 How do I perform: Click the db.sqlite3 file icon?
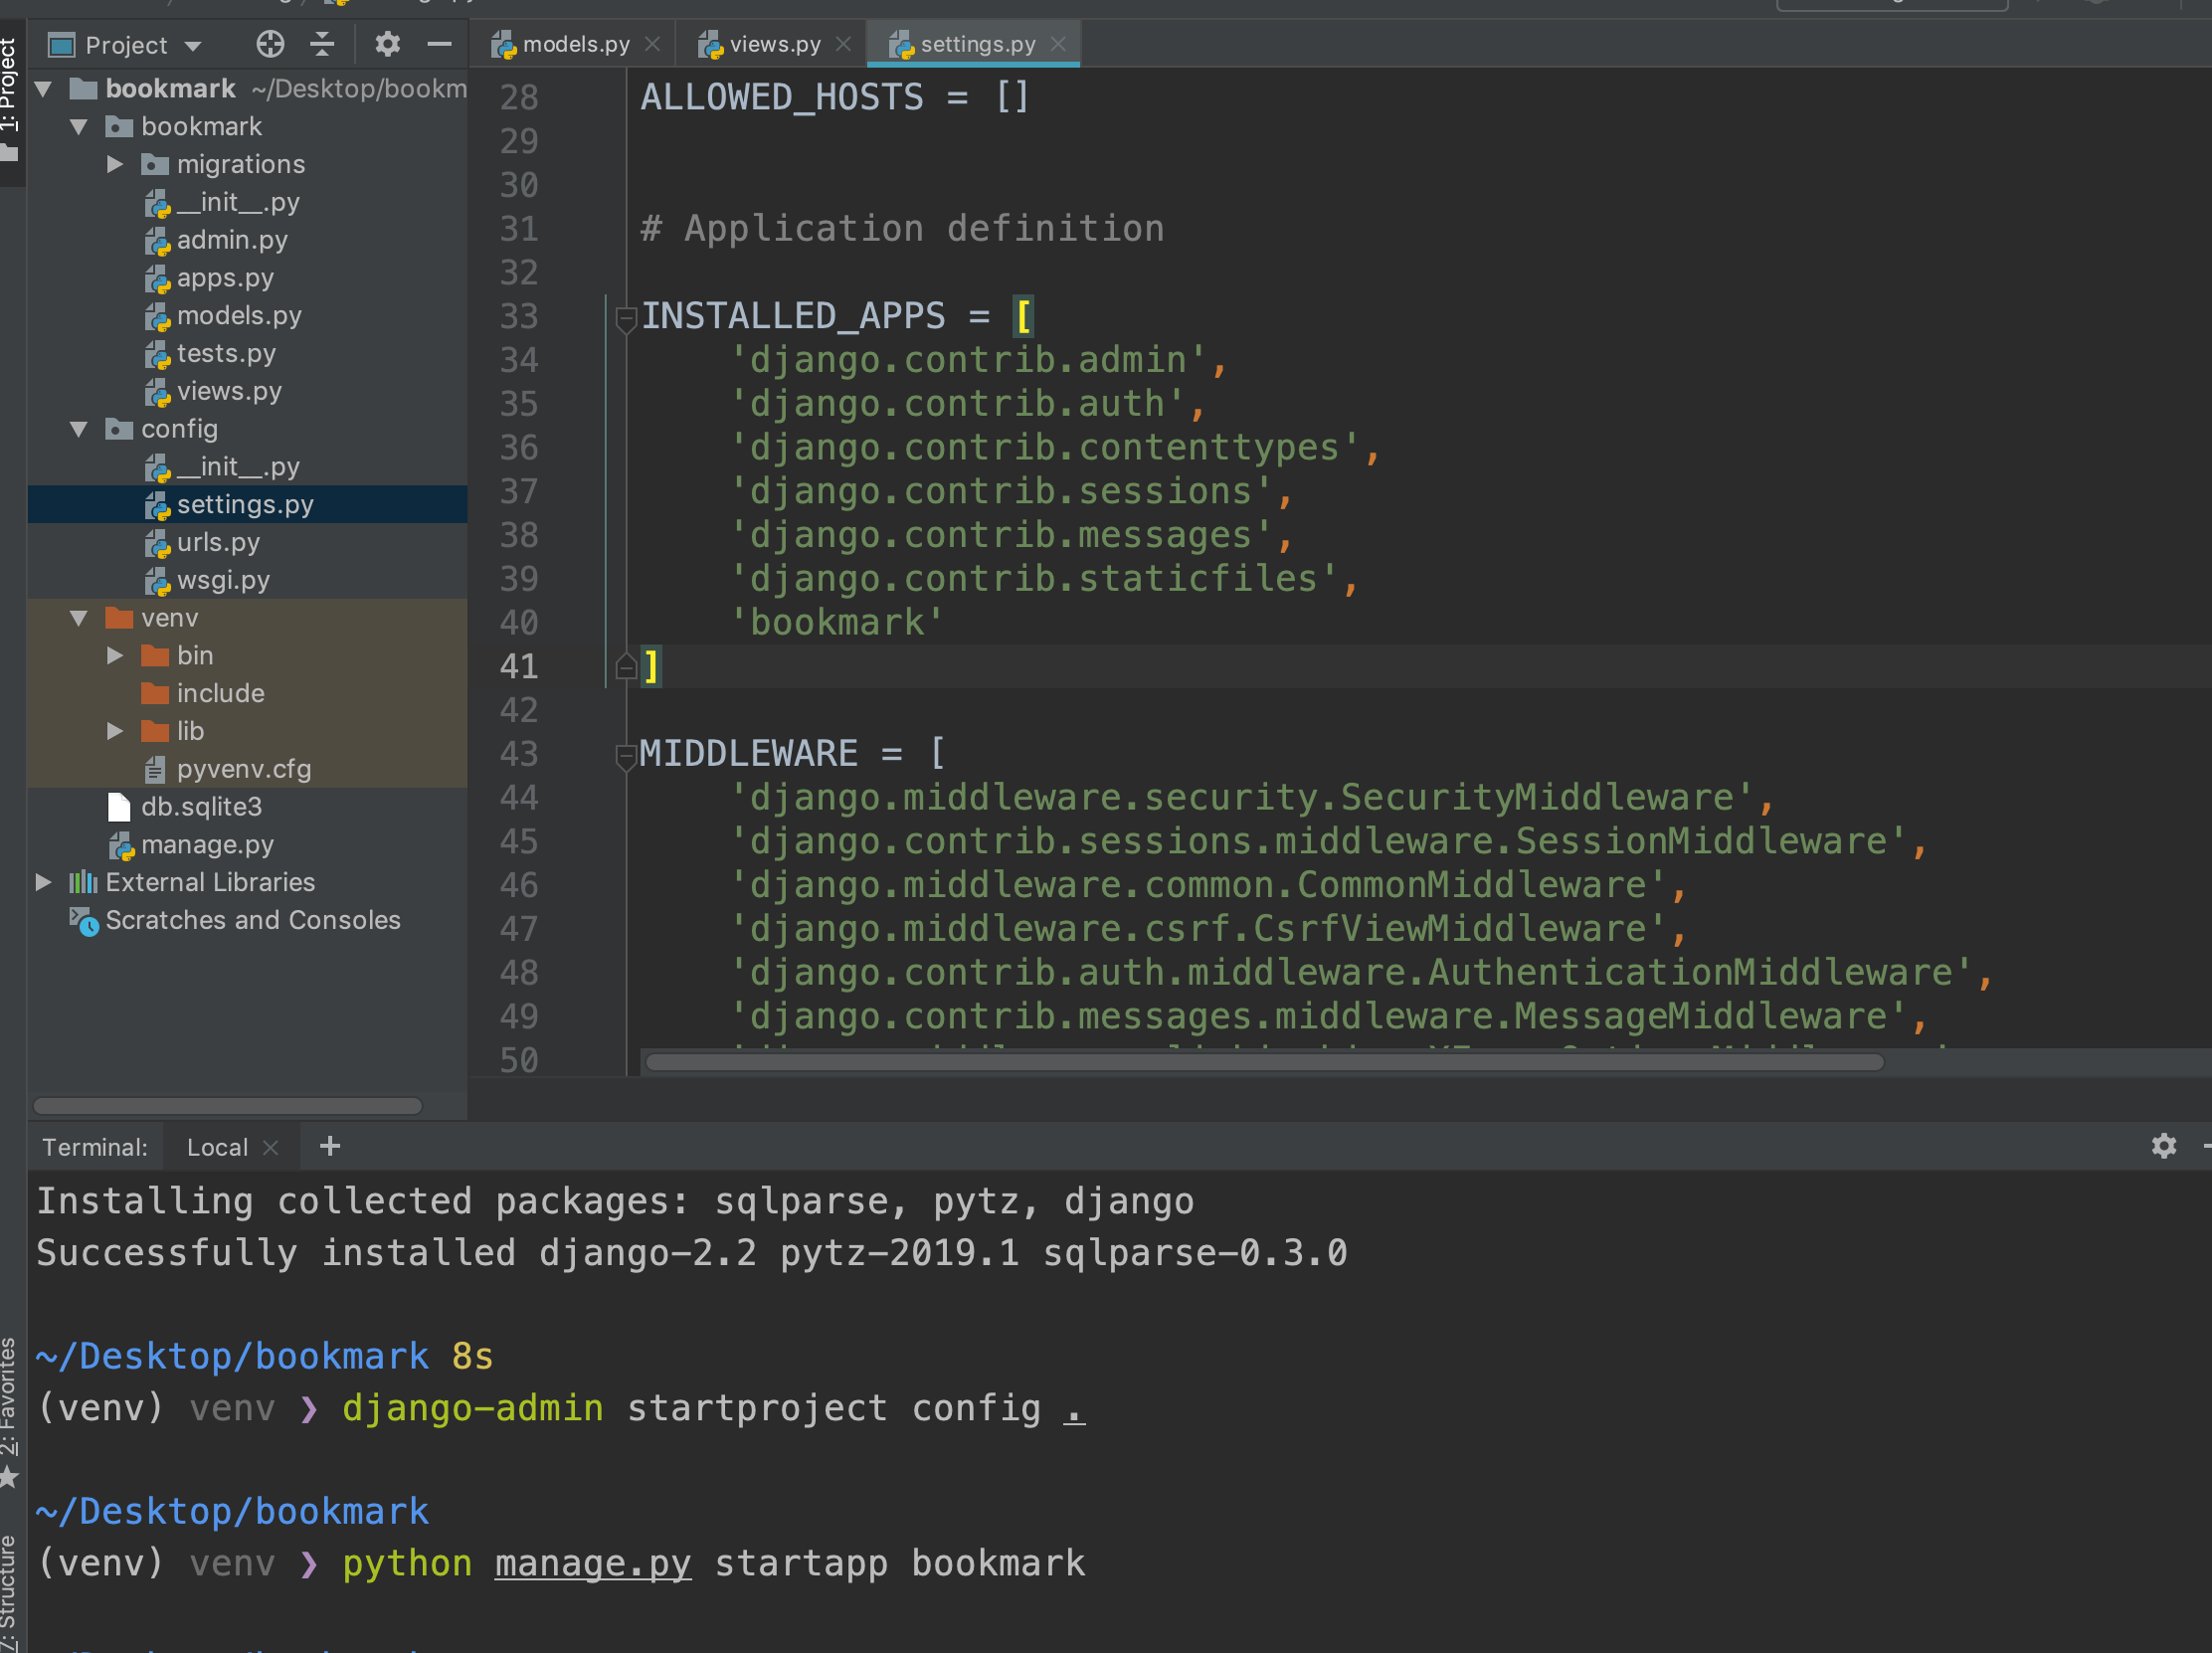click(x=119, y=807)
